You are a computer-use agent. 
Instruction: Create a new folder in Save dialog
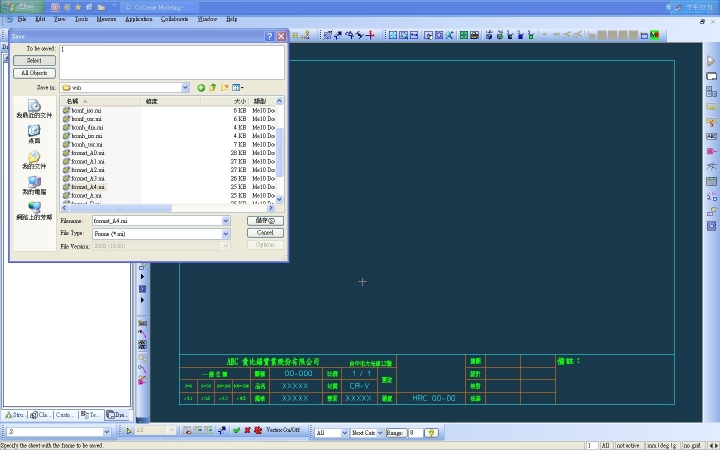[225, 88]
